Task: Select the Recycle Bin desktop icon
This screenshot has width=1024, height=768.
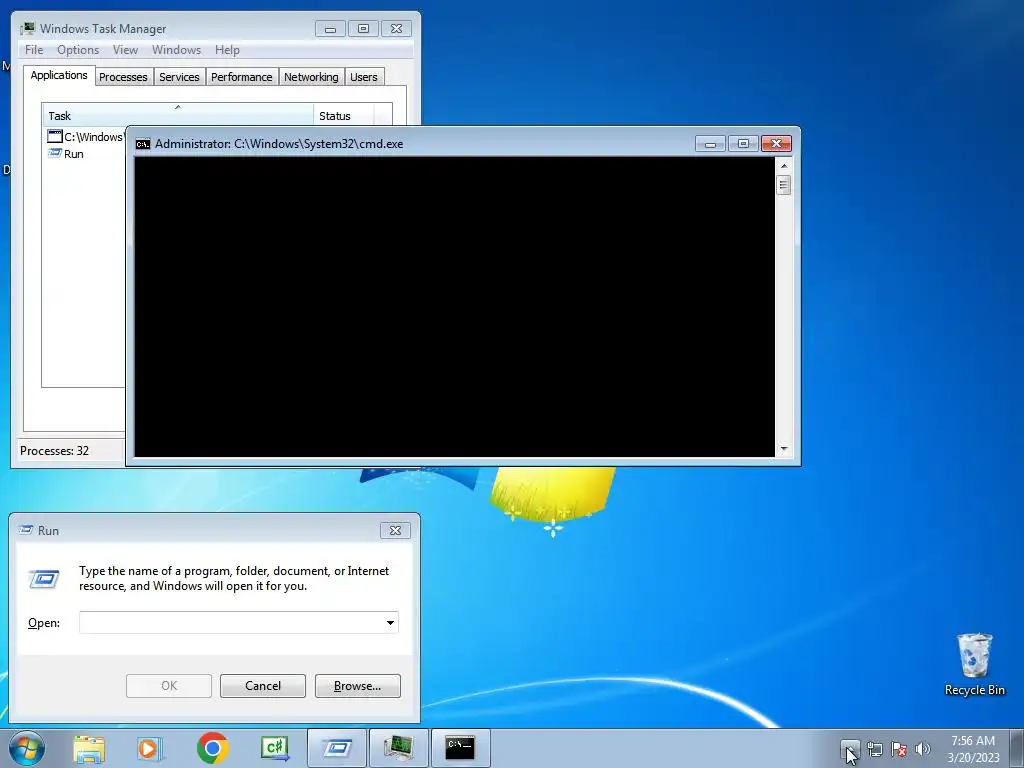Action: click(974, 664)
